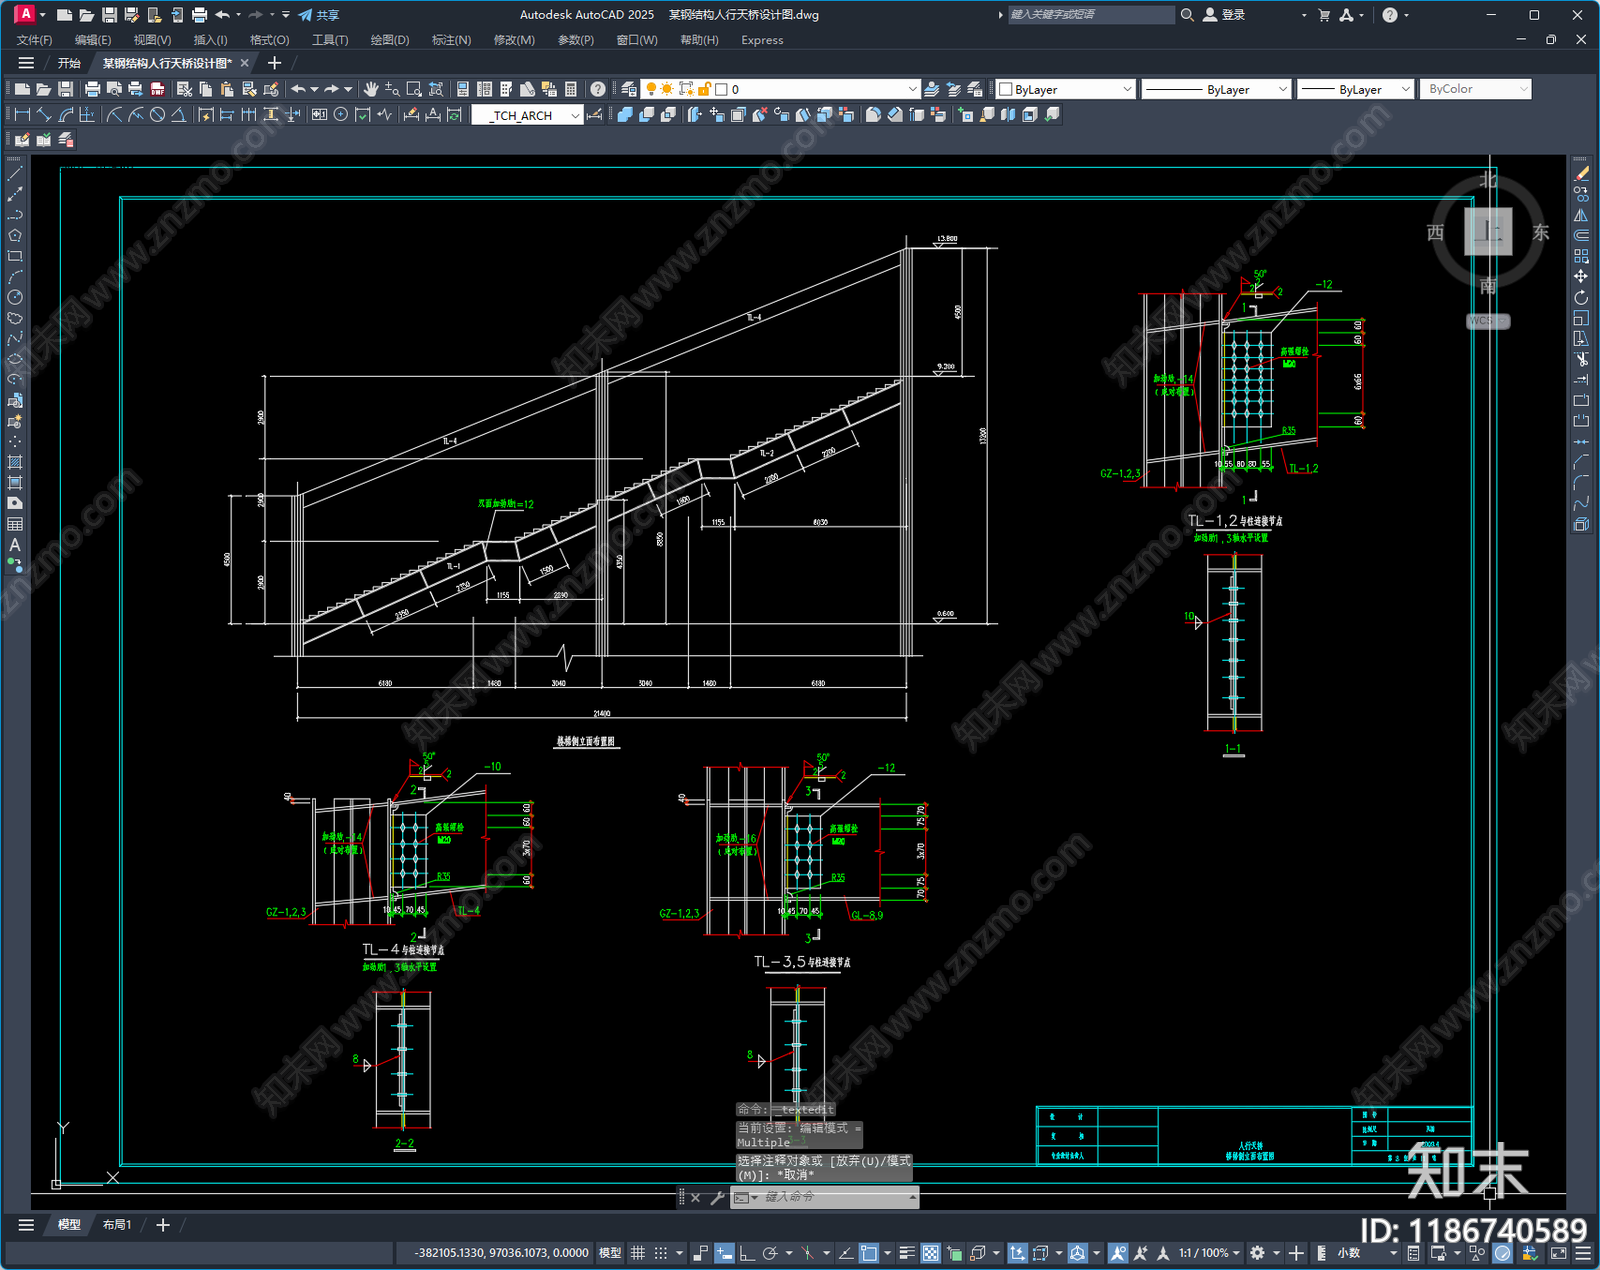
Task: Click the Save icon in standard toolbar
Action: [66, 89]
